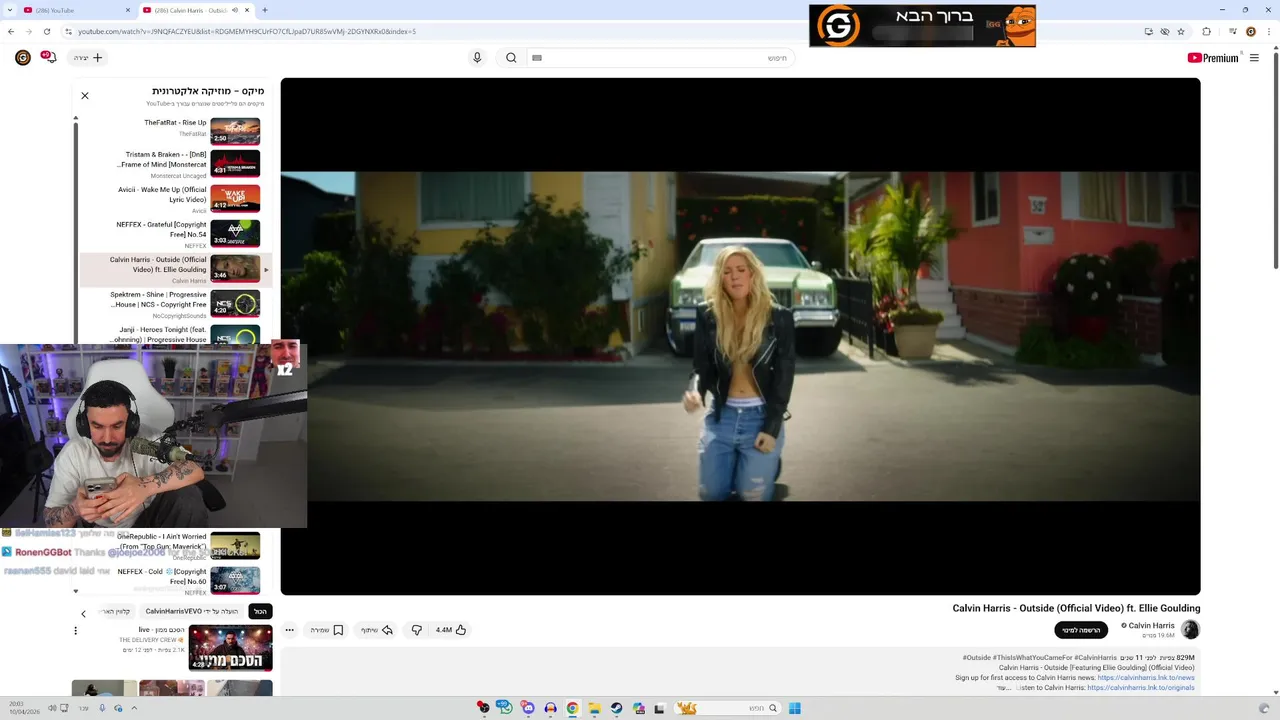Open the calvinharris.lnk.to/originals link
The image size is (1280, 720).
(x=1141, y=688)
